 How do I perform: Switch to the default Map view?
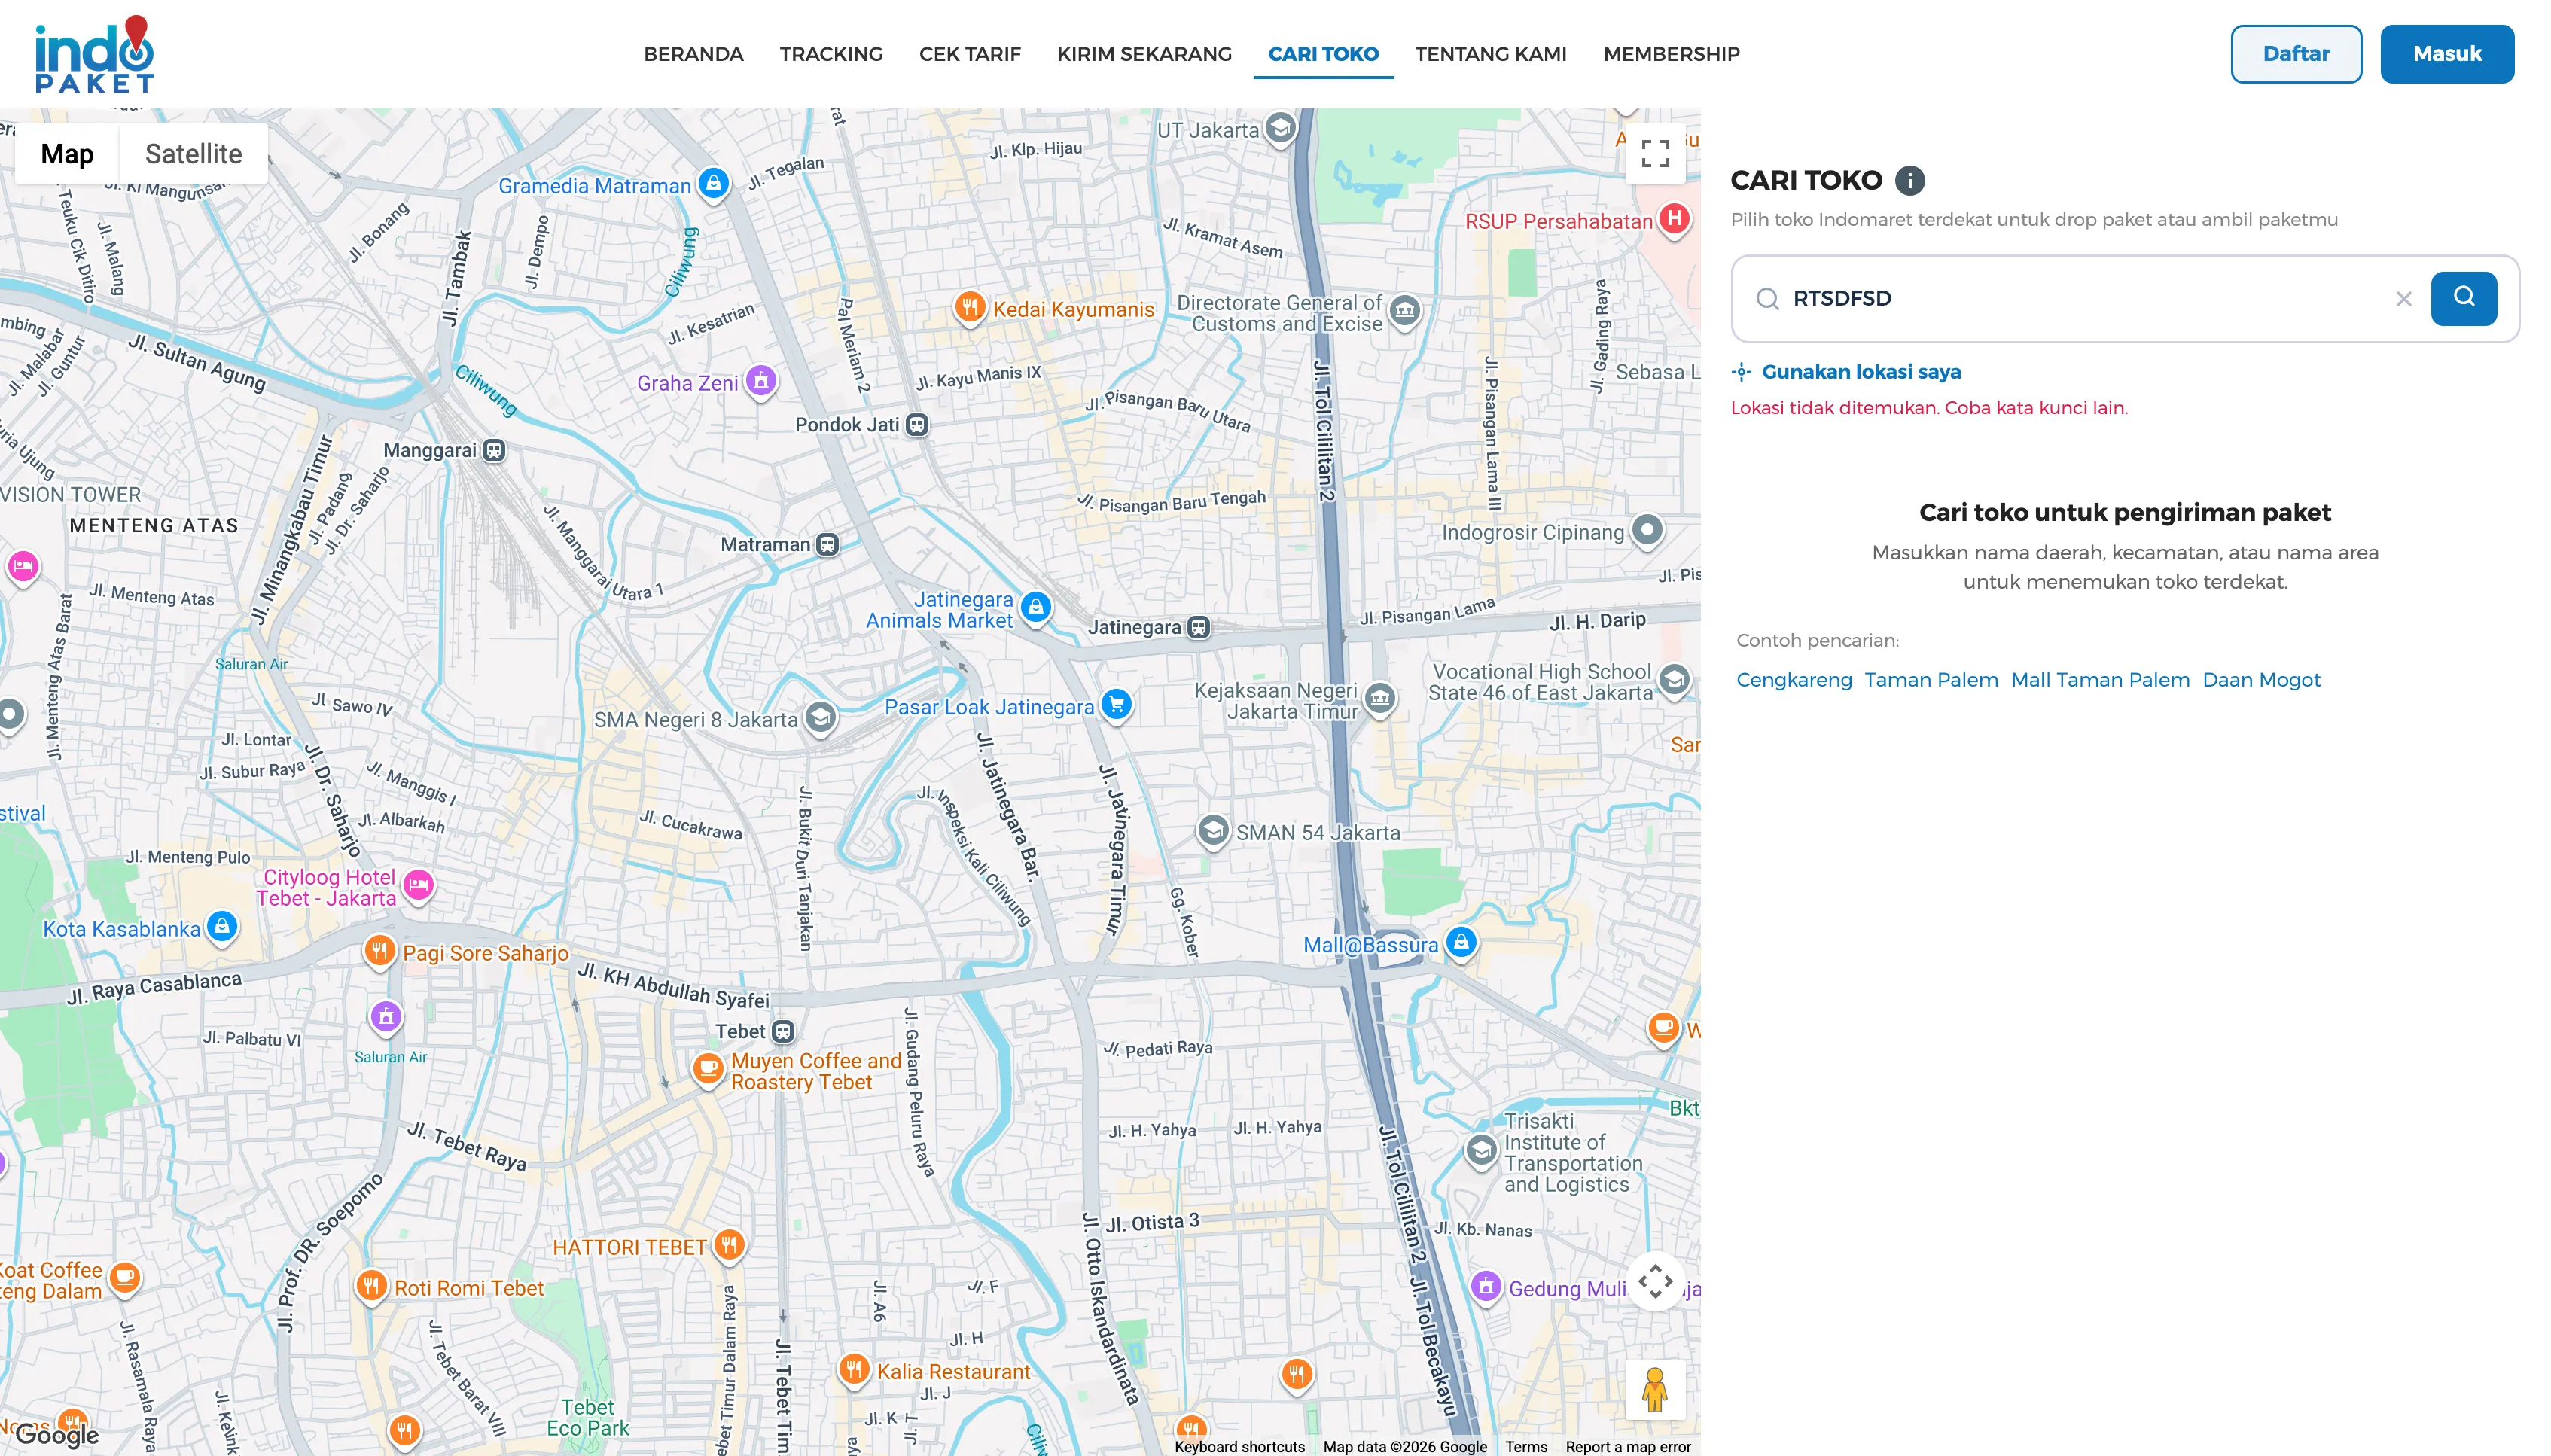point(67,154)
